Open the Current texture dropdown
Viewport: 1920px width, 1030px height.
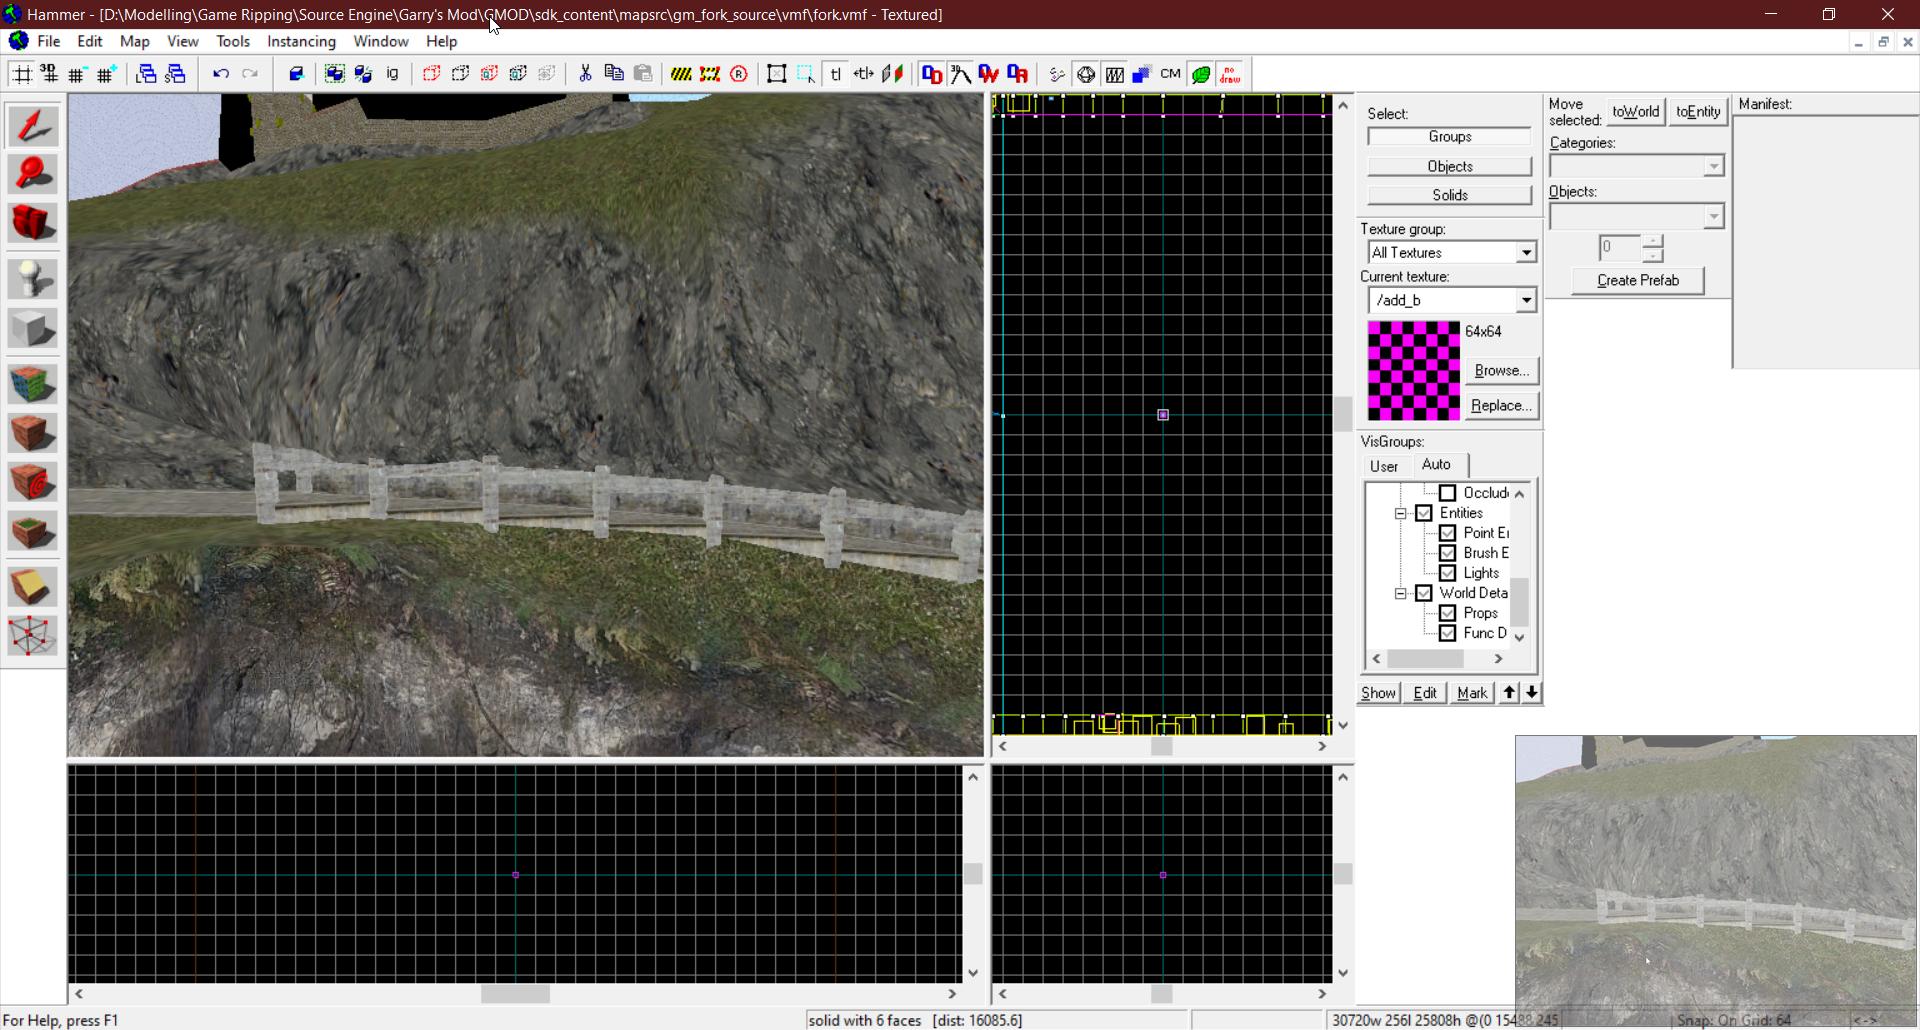click(x=1526, y=300)
